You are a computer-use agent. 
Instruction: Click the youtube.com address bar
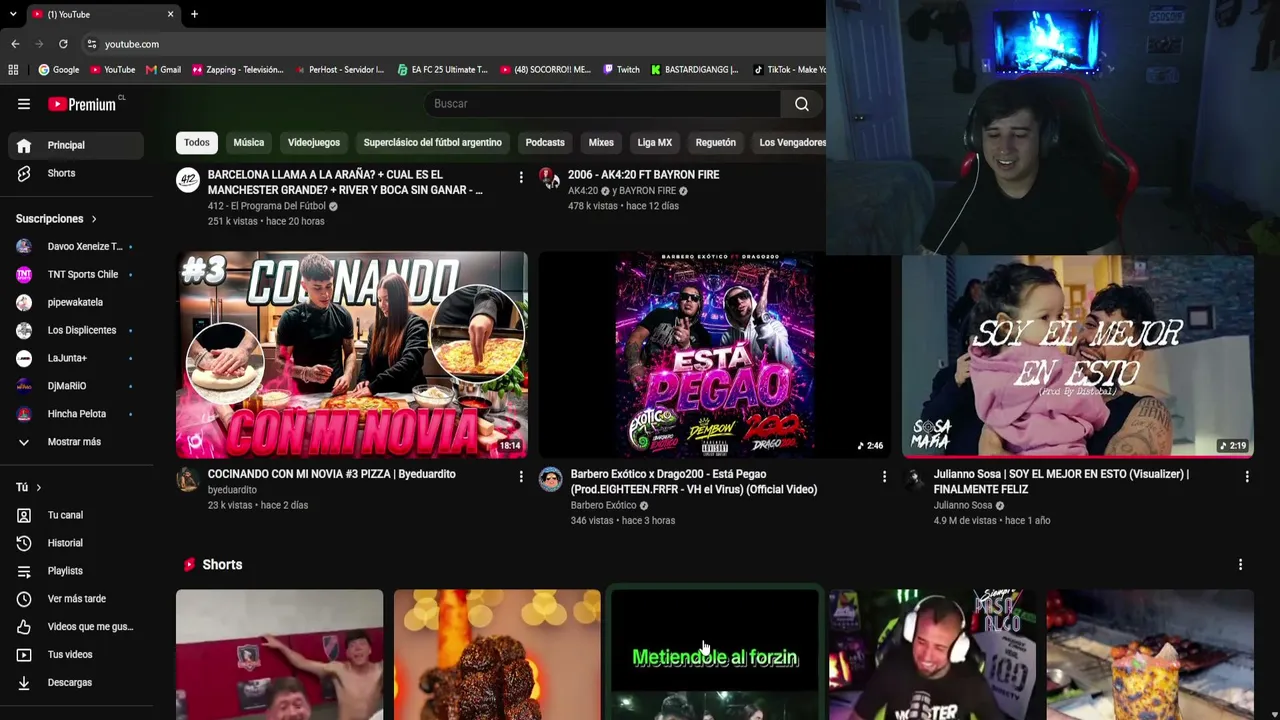click(x=132, y=44)
